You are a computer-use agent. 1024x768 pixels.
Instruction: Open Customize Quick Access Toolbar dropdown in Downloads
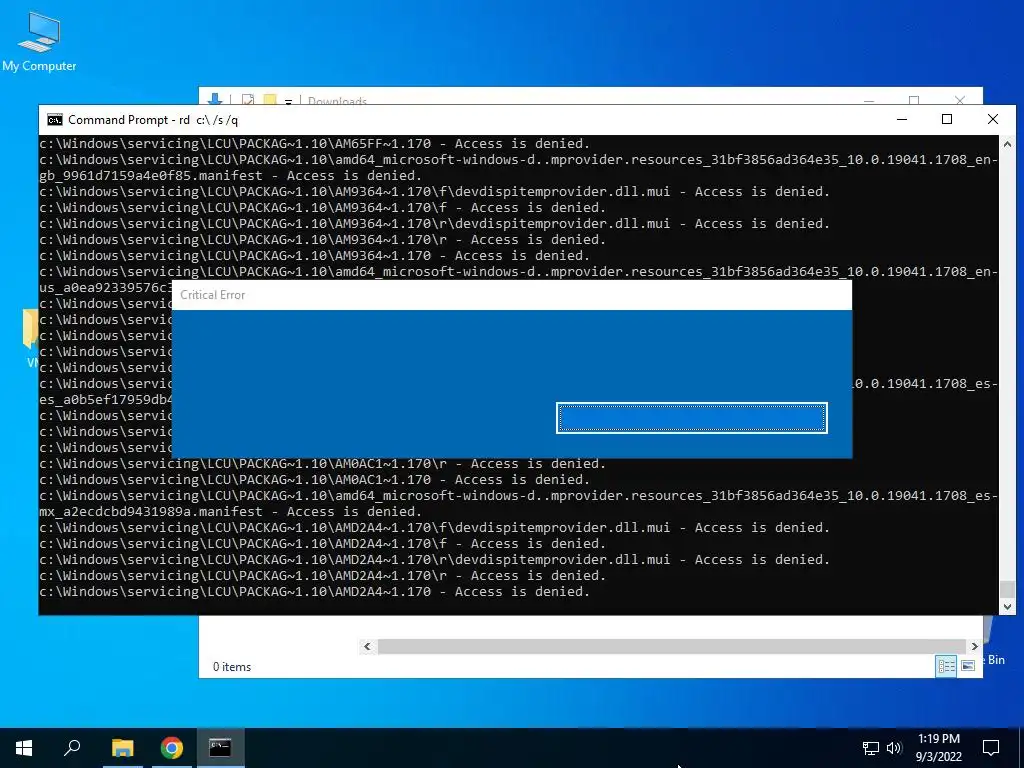(x=288, y=101)
